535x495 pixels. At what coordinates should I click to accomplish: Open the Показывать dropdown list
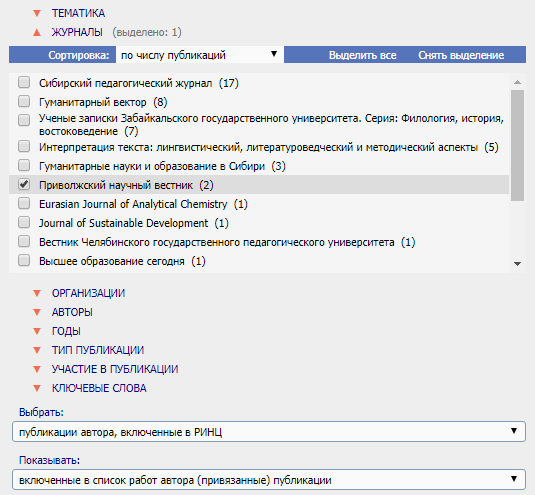point(269,480)
